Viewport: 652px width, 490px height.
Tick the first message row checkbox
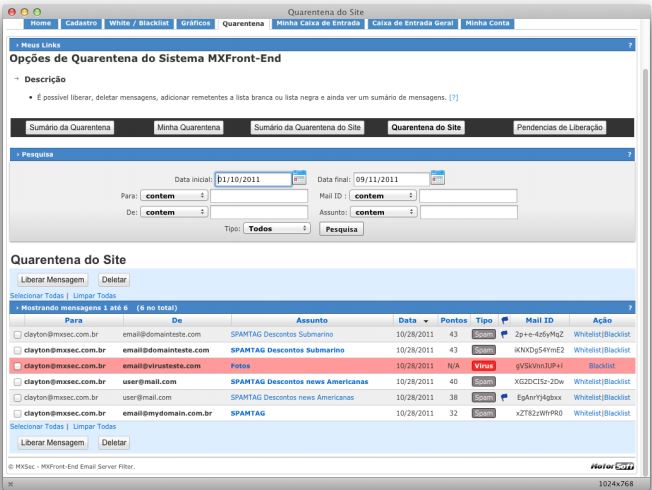17,334
